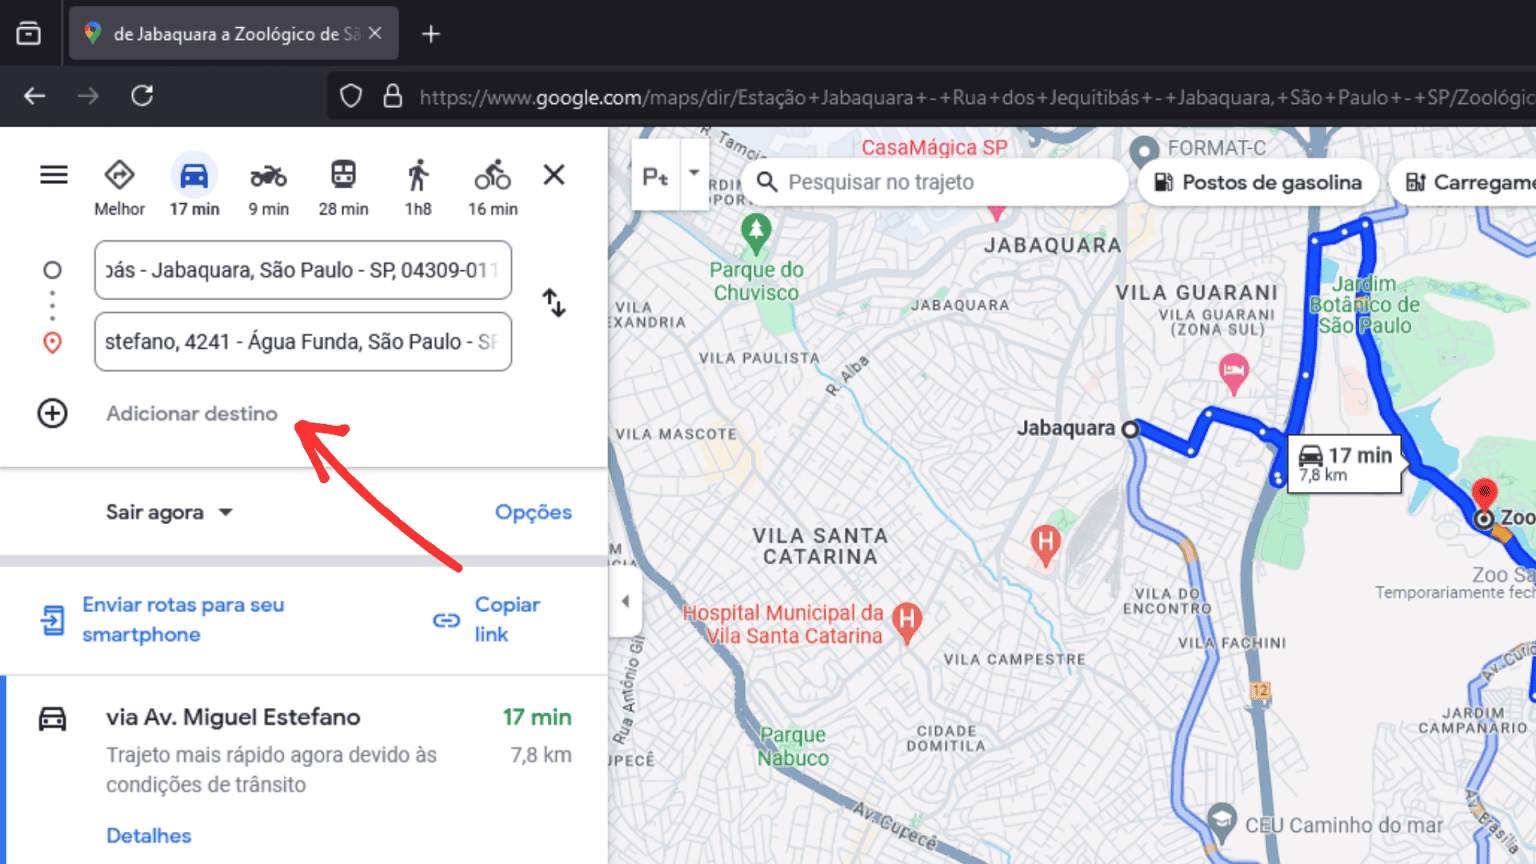Click the CEU Caminho do mar pin

coord(1221,824)
